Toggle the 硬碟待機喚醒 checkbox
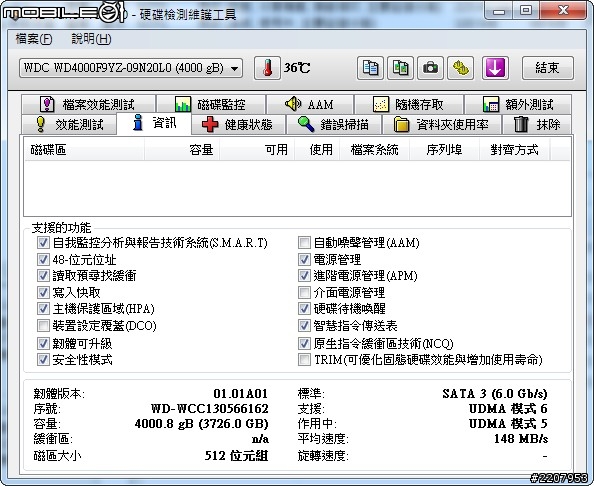Viewport: 594px width, 486px height. click(304, 308)
